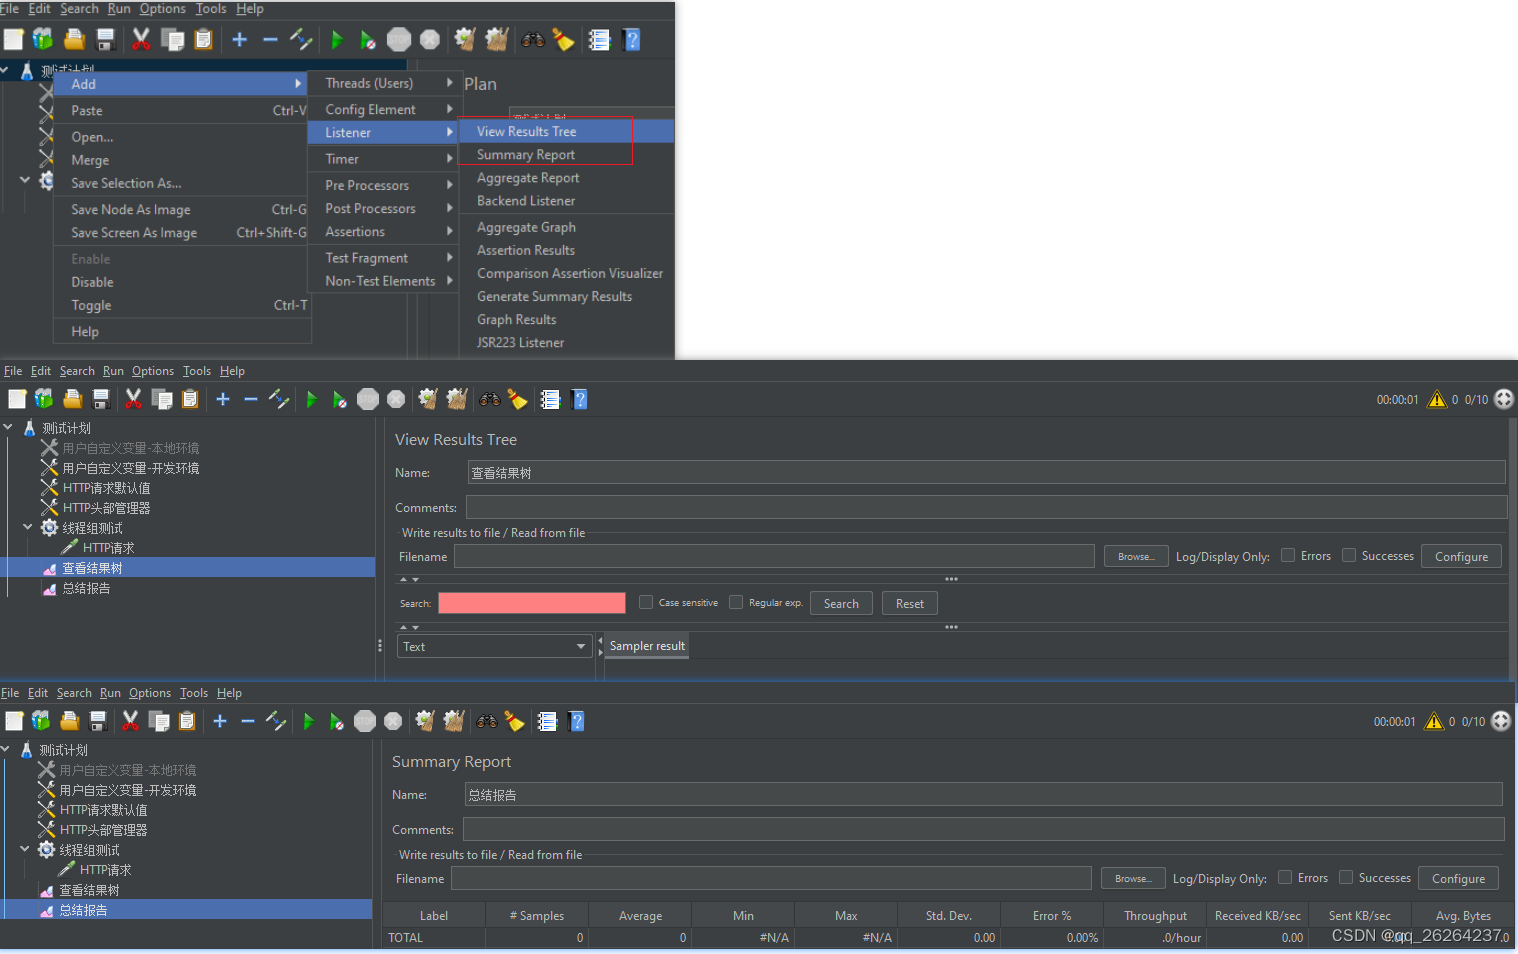Click the Browse button in Summary Report panel
The width and height of the screenshot is (1518, 954).
coord(1133,878)
